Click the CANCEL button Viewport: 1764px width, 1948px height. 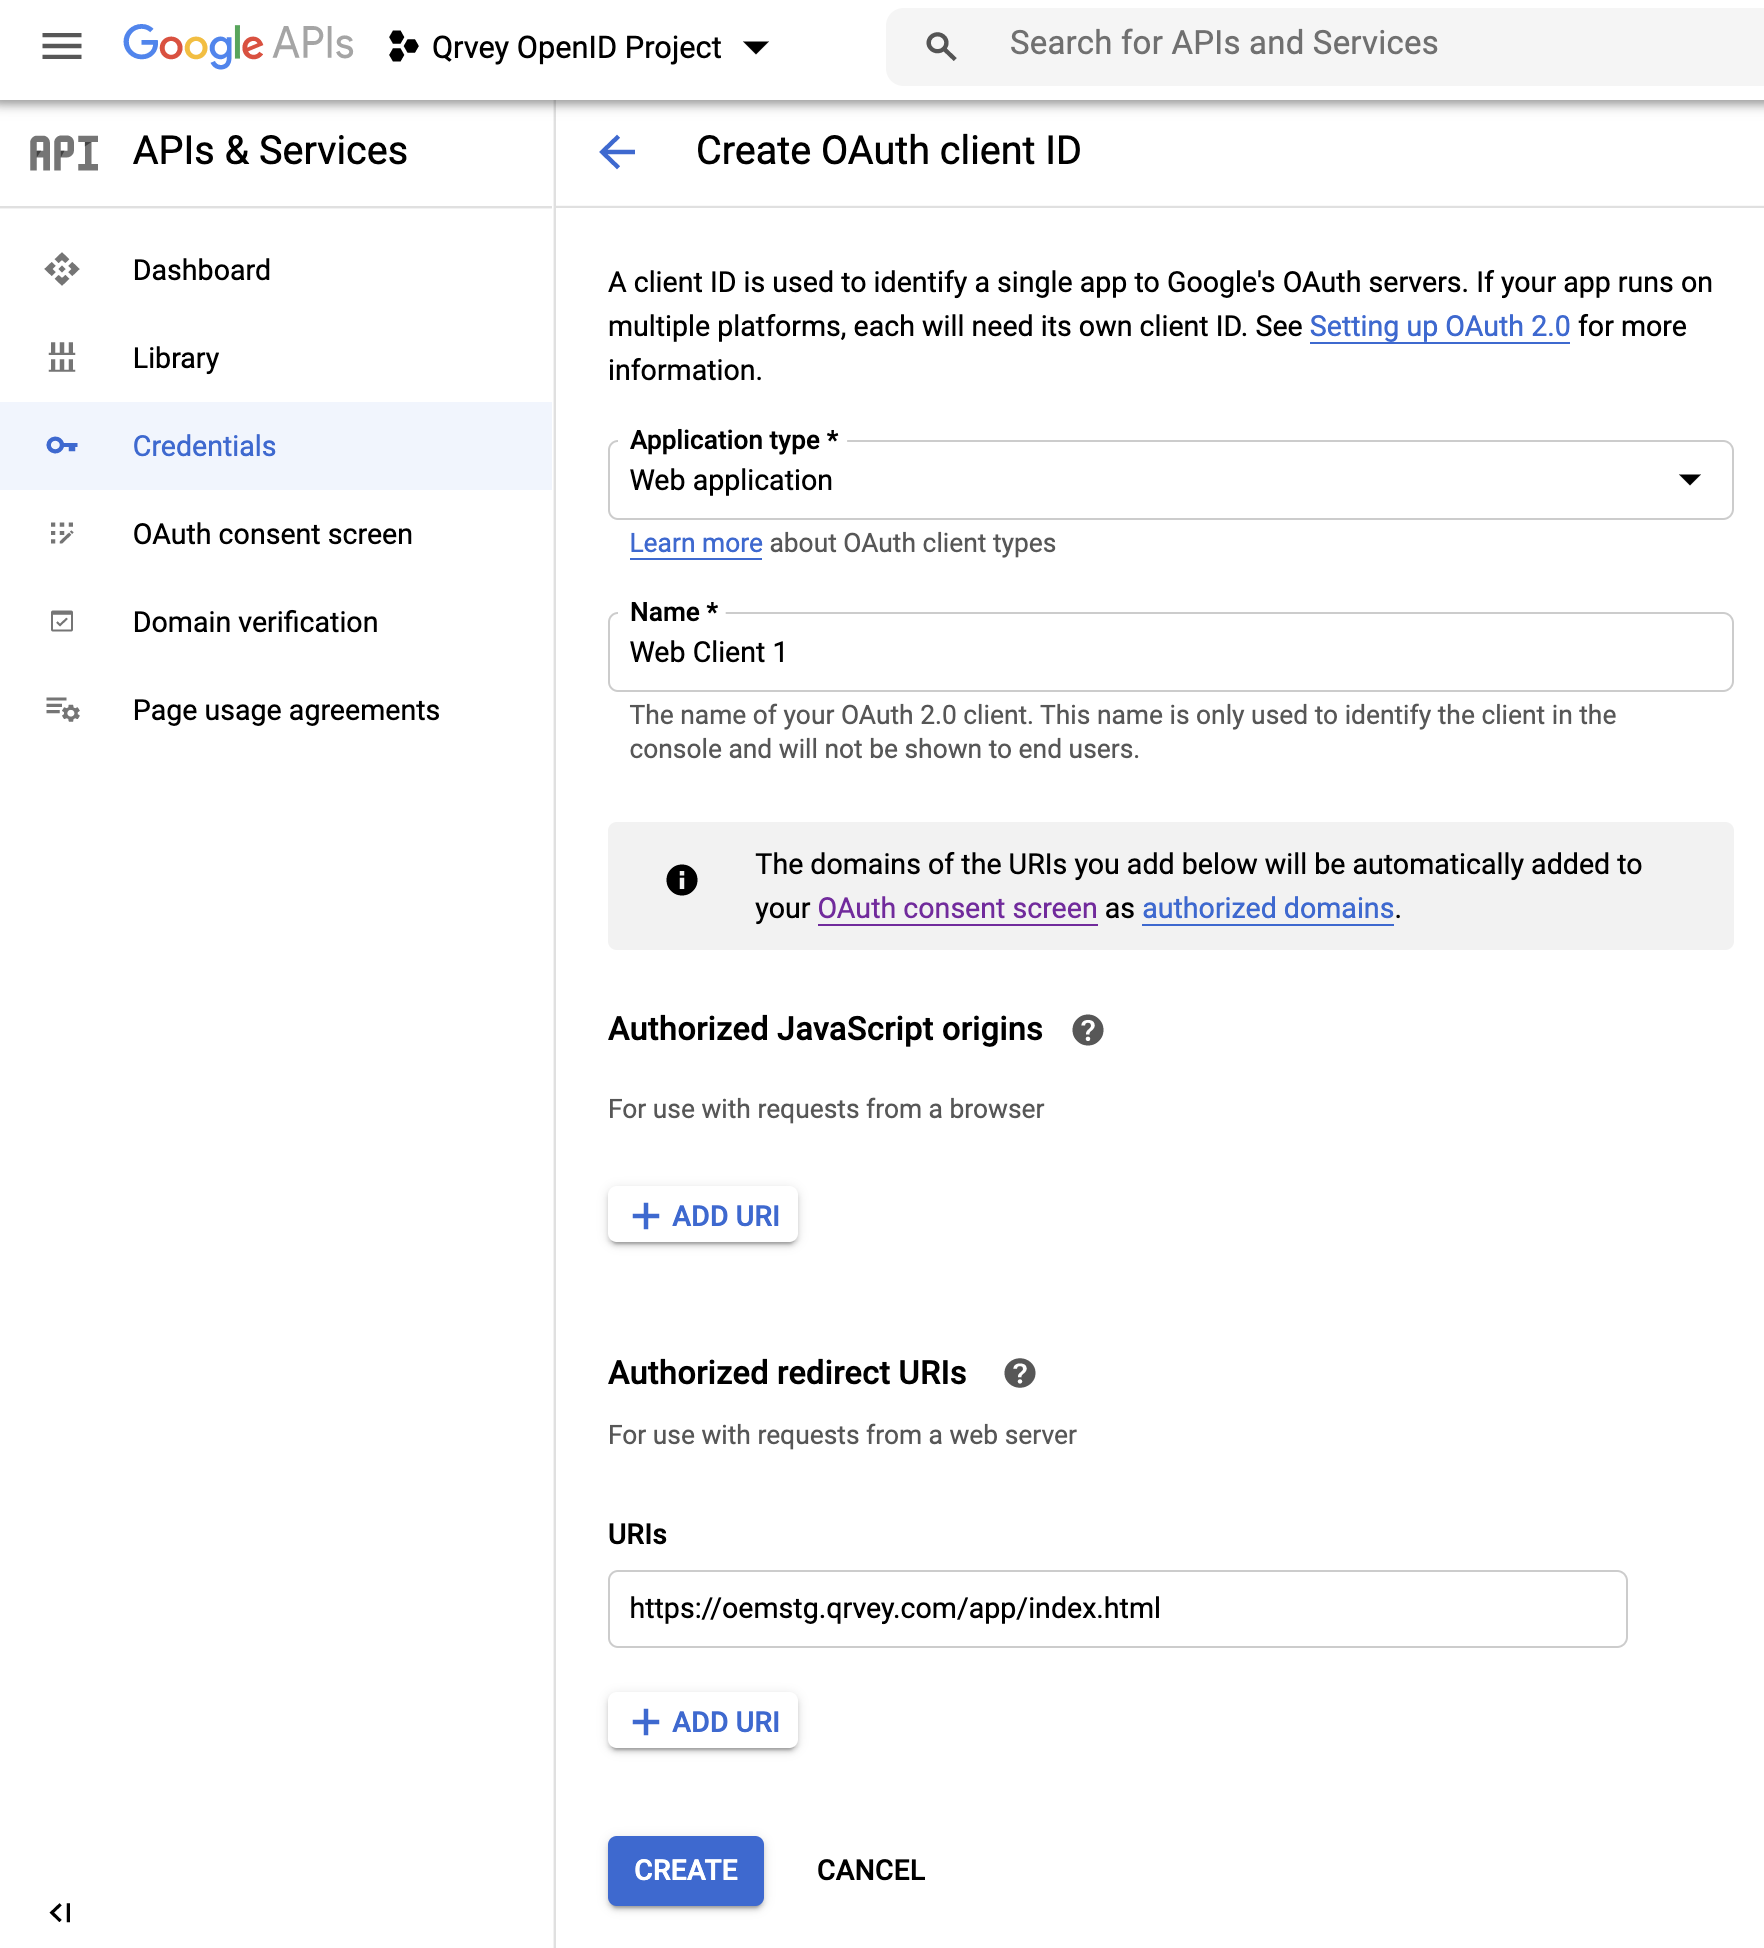pos(871,1870)
